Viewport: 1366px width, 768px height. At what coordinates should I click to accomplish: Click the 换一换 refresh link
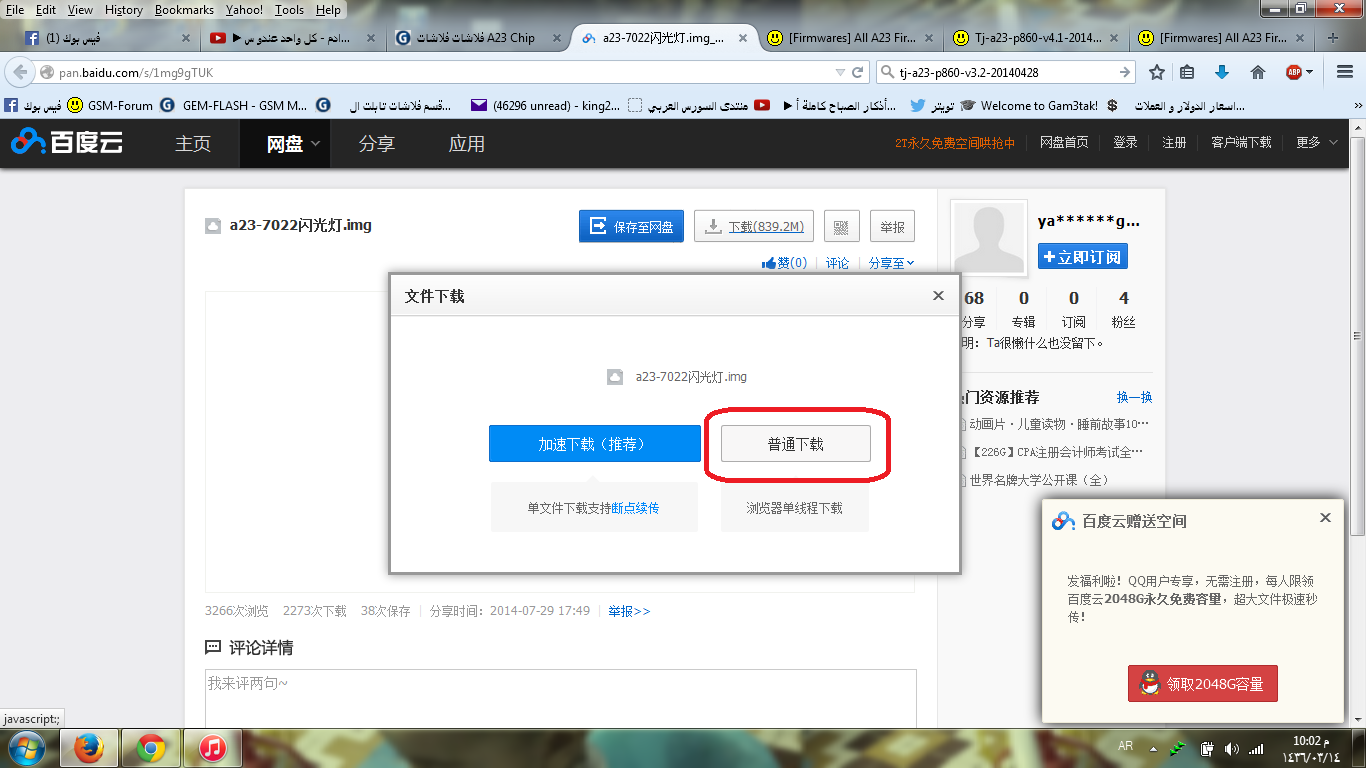1134,397
